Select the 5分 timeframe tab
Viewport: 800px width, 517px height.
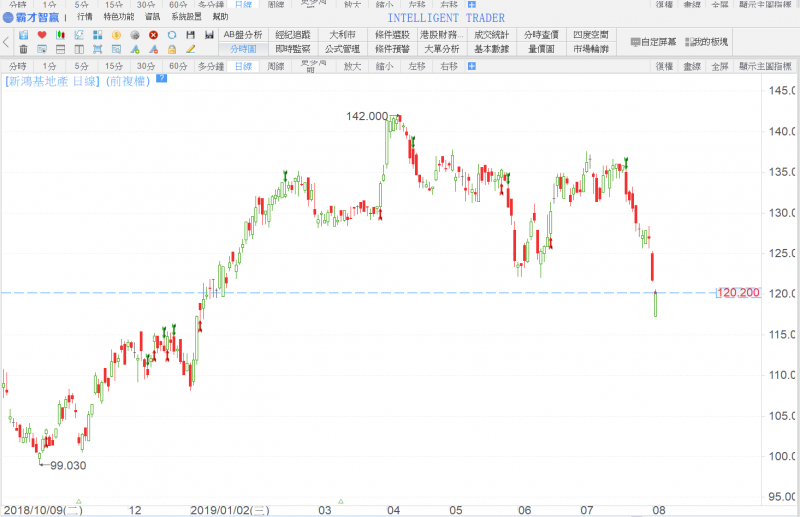click(x=81, y=66)
